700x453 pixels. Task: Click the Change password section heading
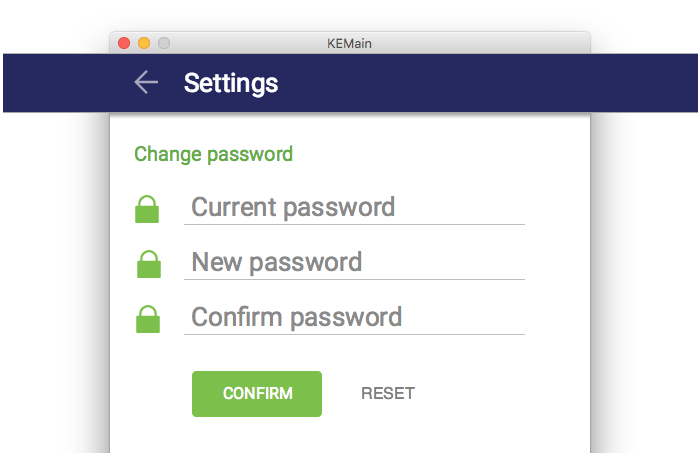(213, 154)
